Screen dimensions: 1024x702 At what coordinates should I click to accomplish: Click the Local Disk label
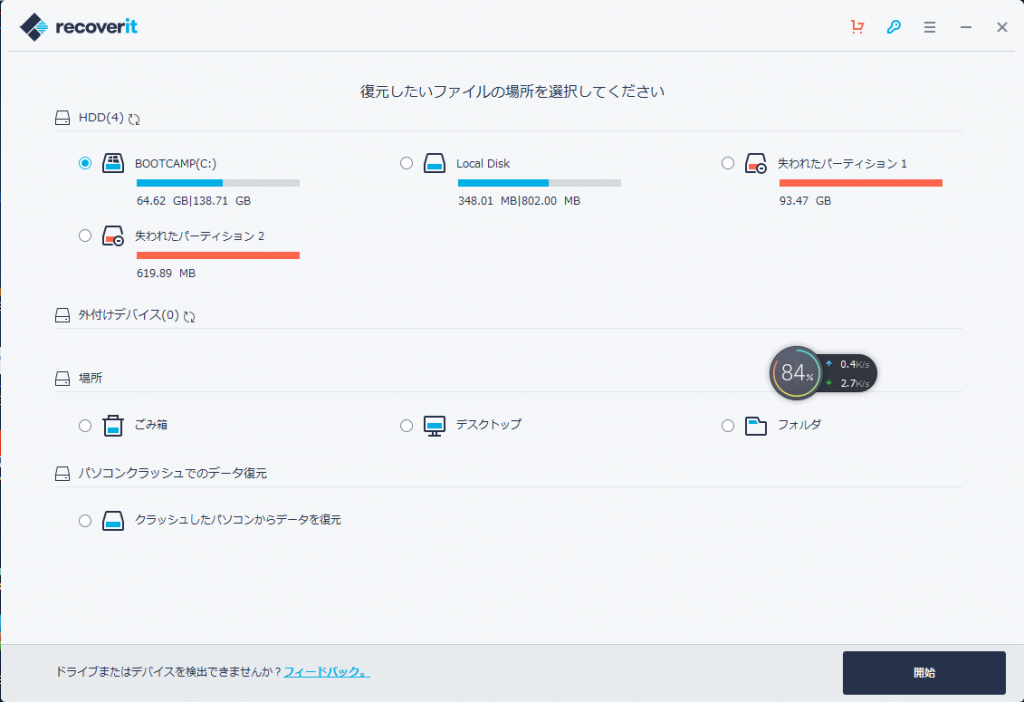(483, 164)
